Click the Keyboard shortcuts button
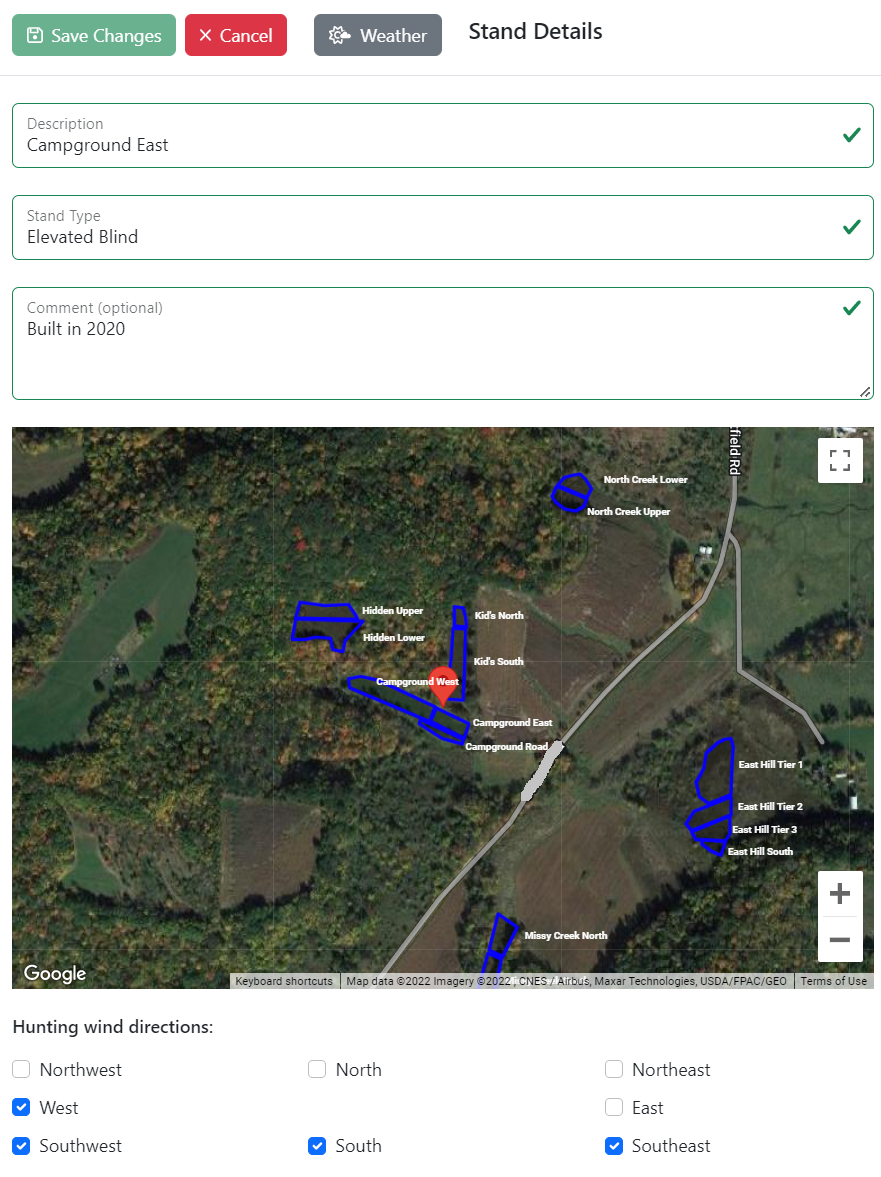This screenshot has height=1177, width=881. coord(283,981)
